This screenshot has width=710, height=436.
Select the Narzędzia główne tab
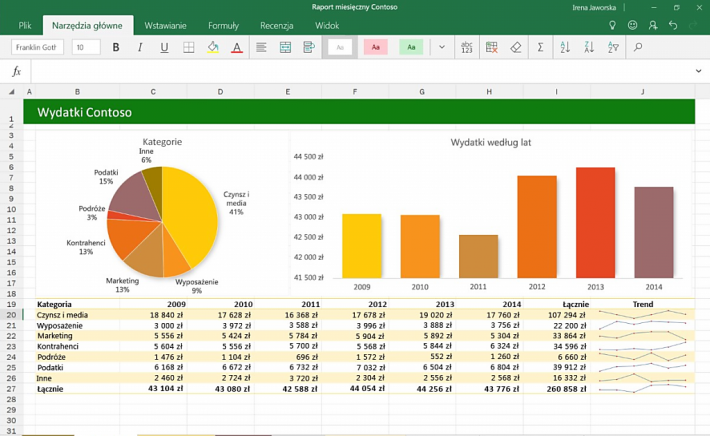point(87,26)
